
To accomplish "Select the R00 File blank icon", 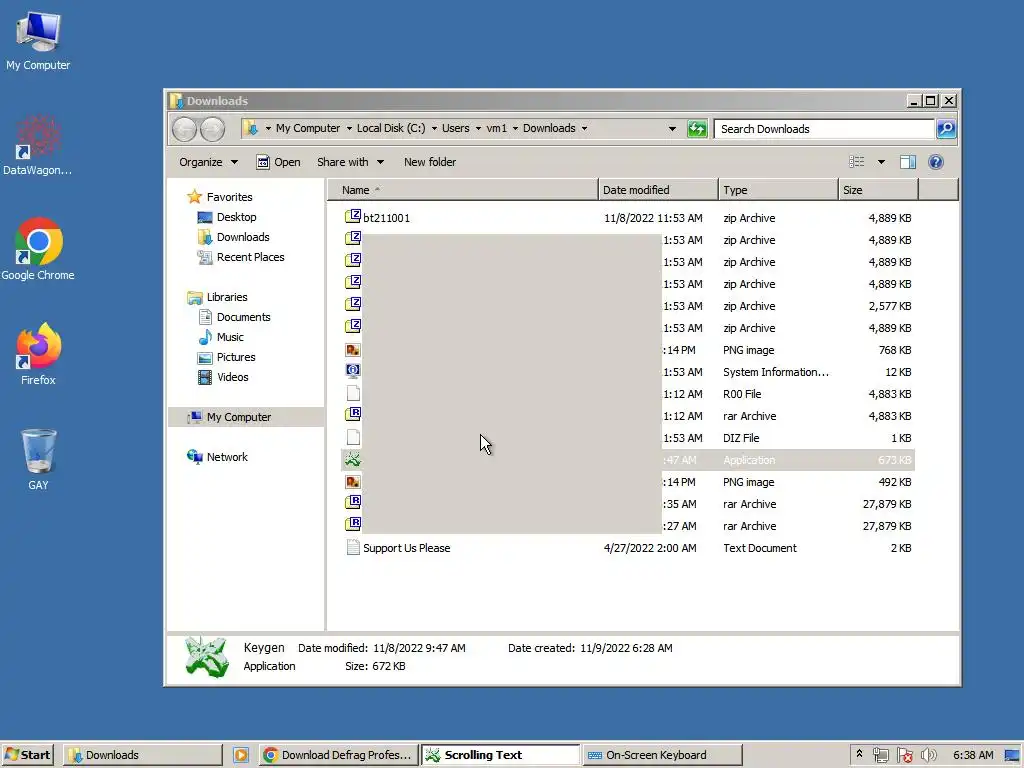I will point(353,393).
